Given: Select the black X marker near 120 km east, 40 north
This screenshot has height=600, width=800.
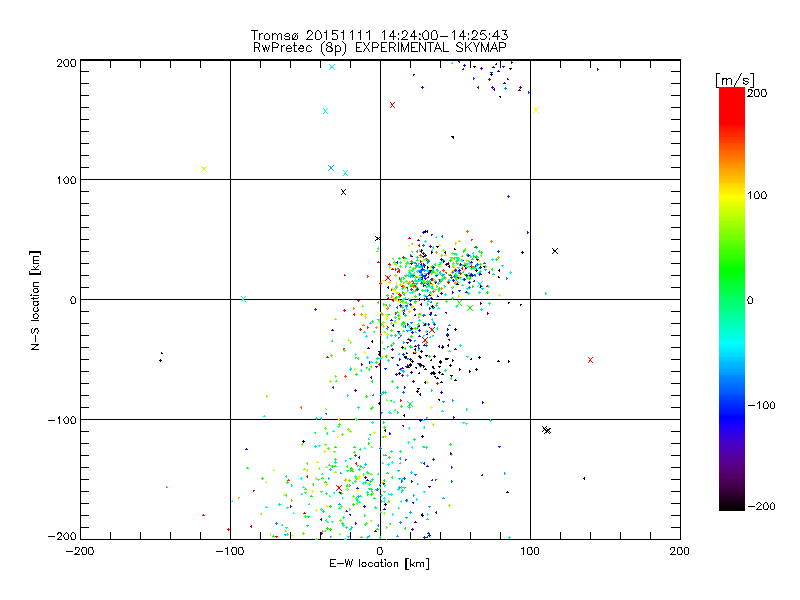Looking at the screenshot, I should pyautogui.click(x=555, y=251).
